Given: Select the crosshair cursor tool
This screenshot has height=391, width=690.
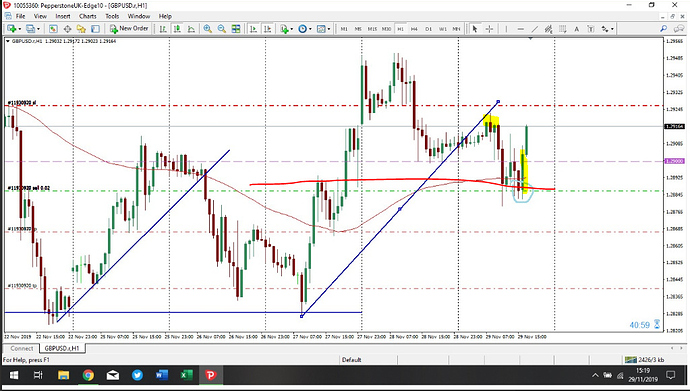Looking at the screenshot, I should (489, 29).
